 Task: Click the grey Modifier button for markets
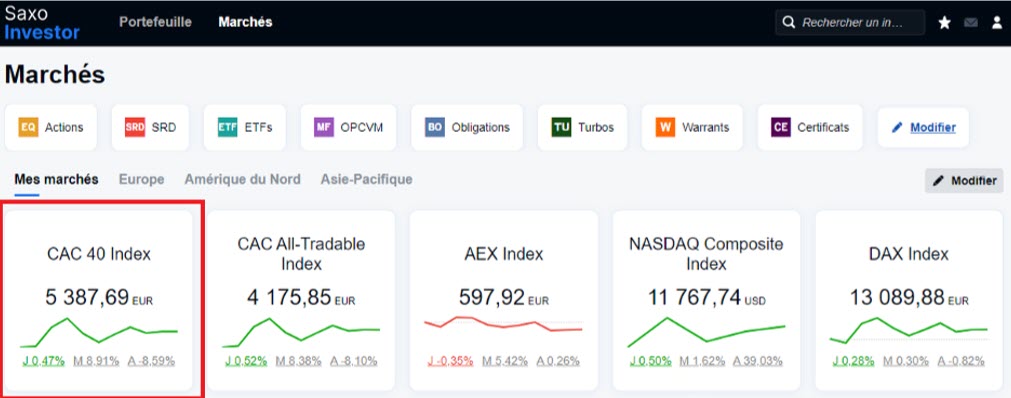click(x=964, y=181)
